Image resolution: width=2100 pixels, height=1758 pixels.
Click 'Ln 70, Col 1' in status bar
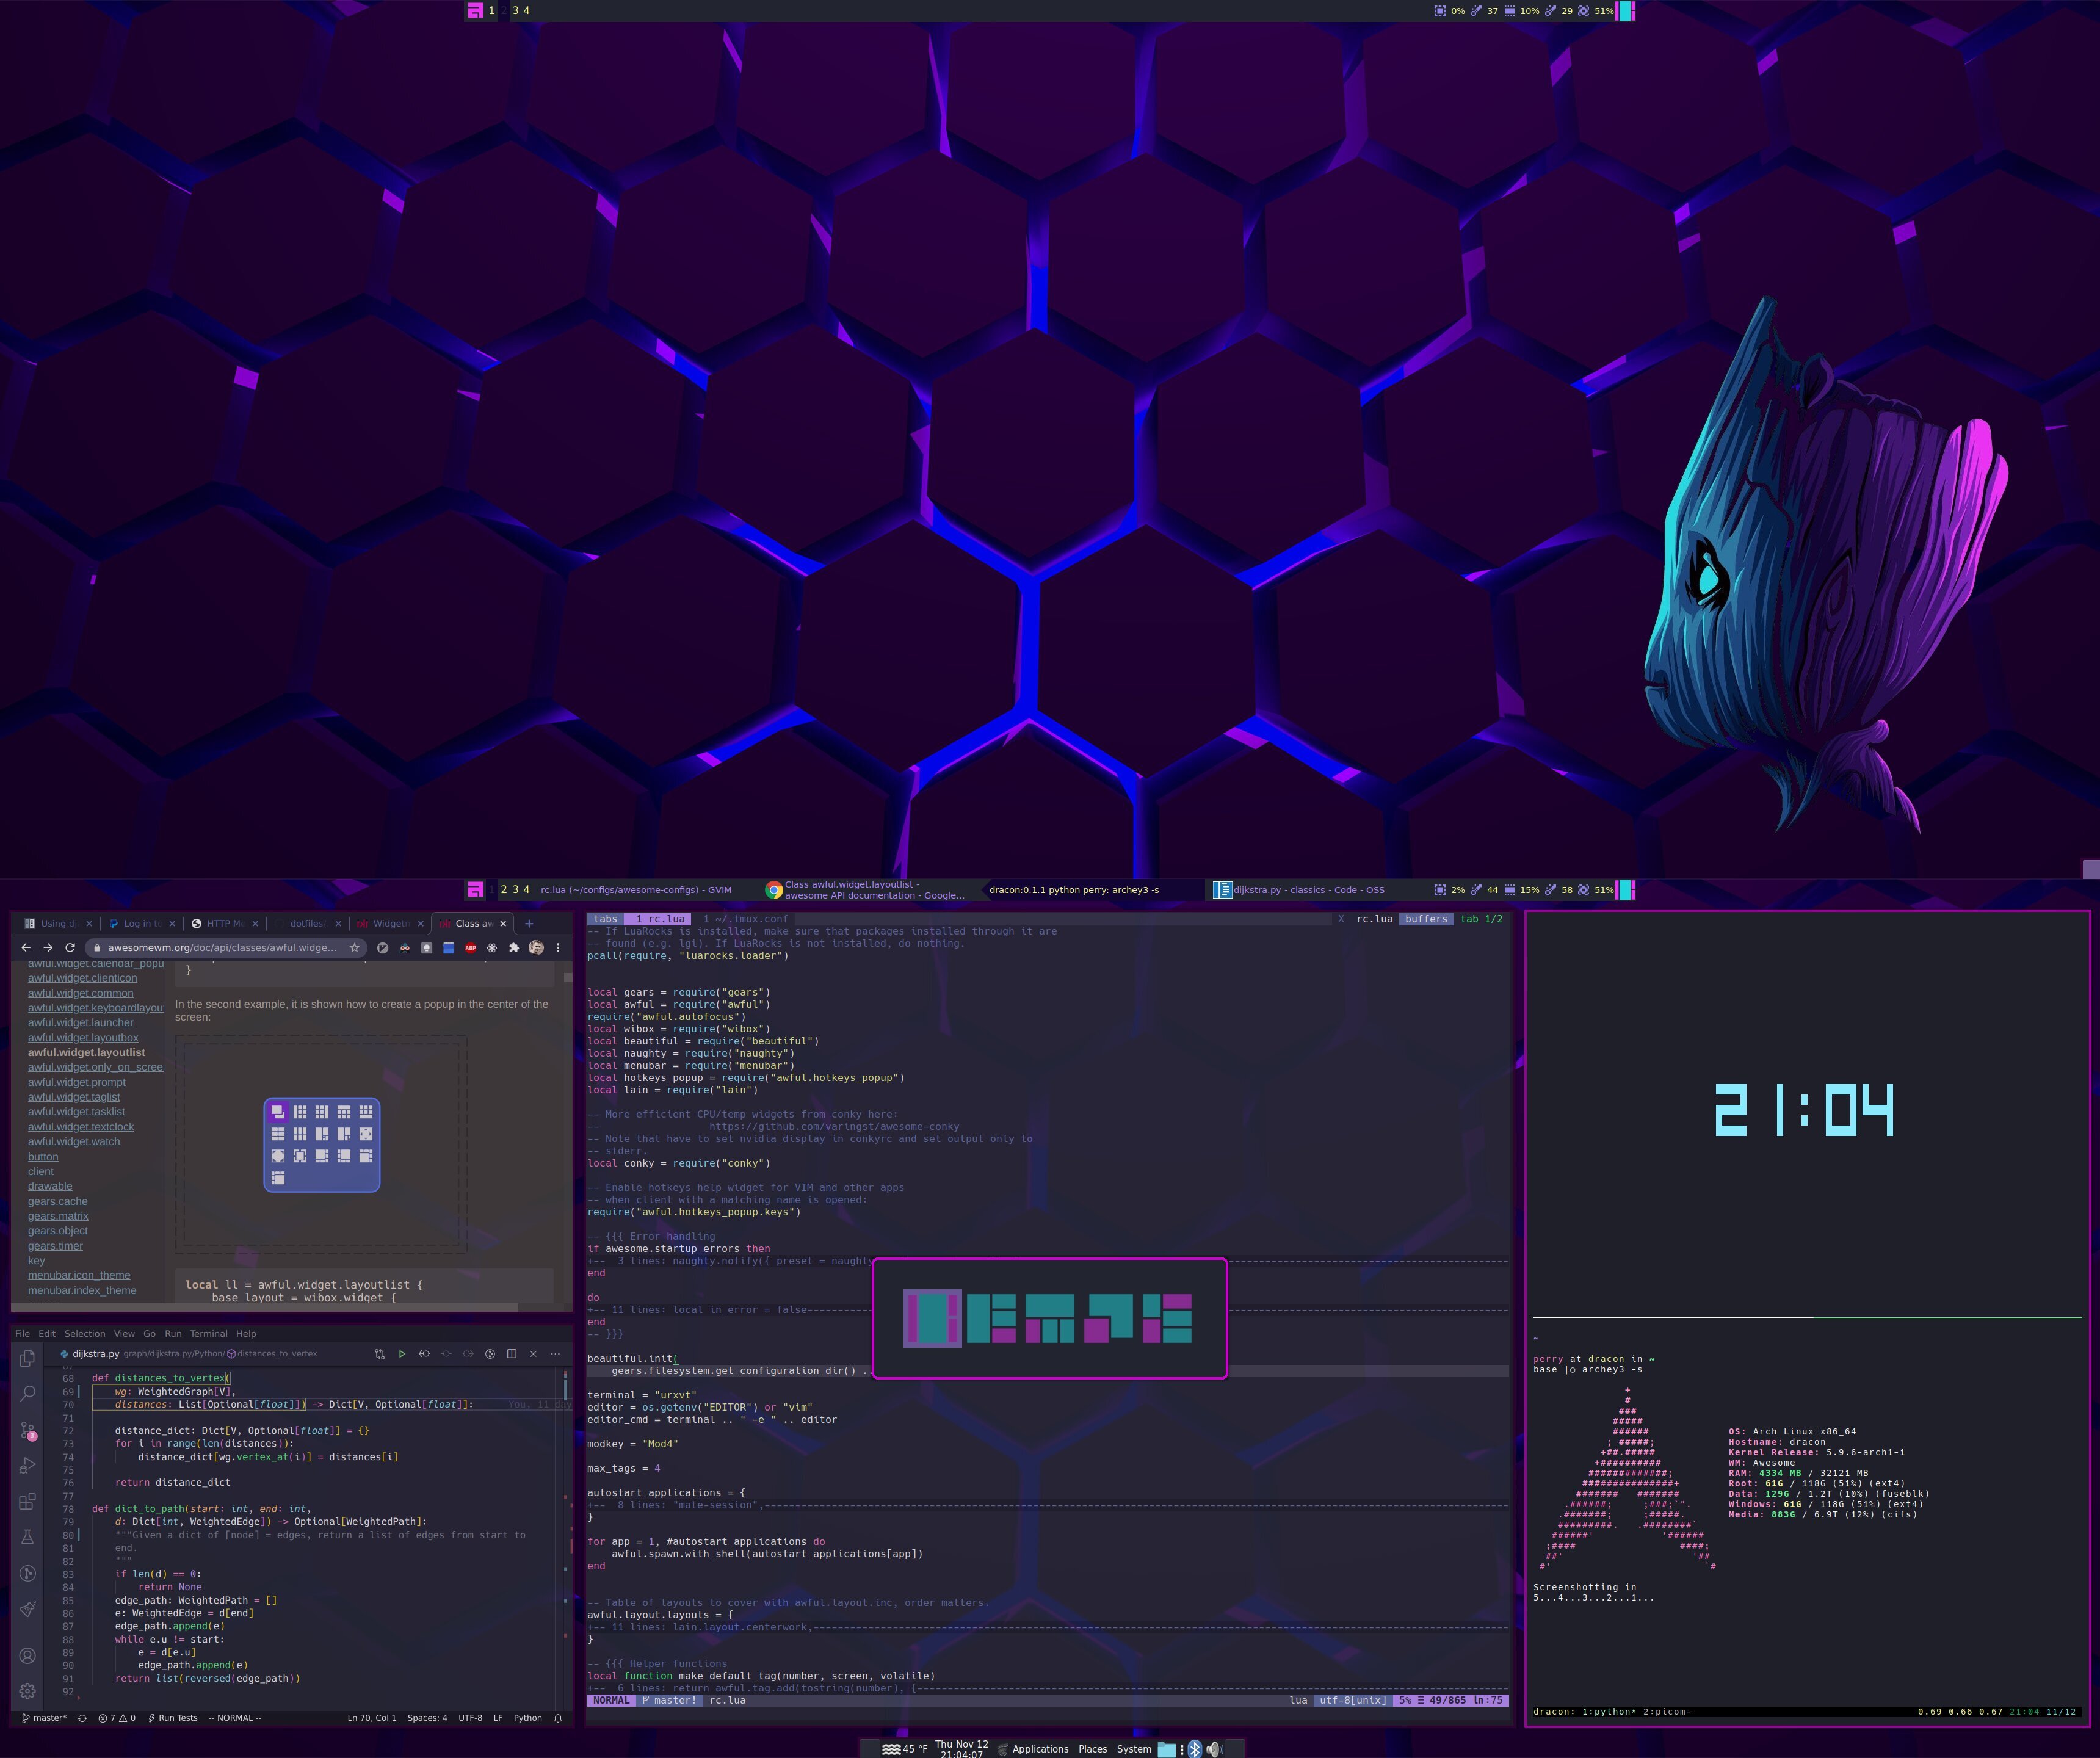(x=372, y=1718)
